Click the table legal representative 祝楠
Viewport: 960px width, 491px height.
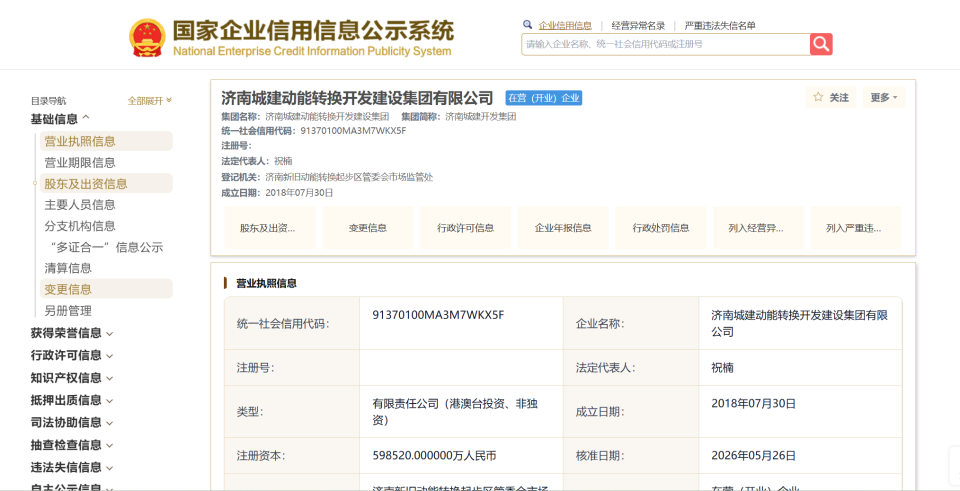tap(722, 368)
